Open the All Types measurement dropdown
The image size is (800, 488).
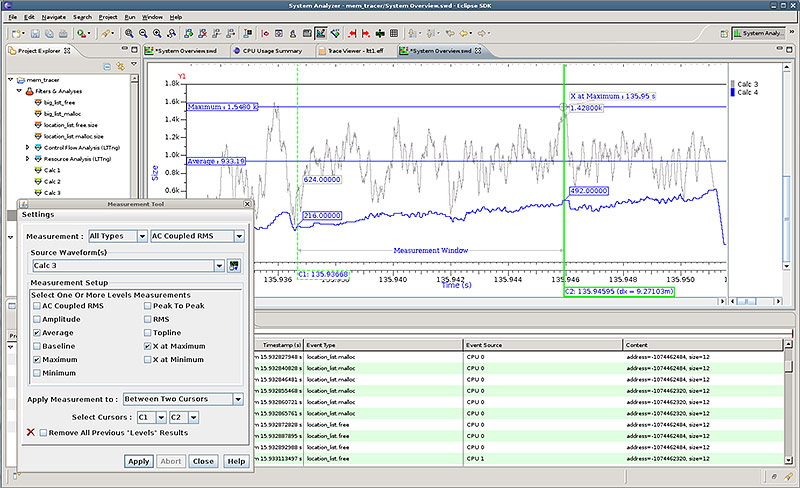point(142,236)
